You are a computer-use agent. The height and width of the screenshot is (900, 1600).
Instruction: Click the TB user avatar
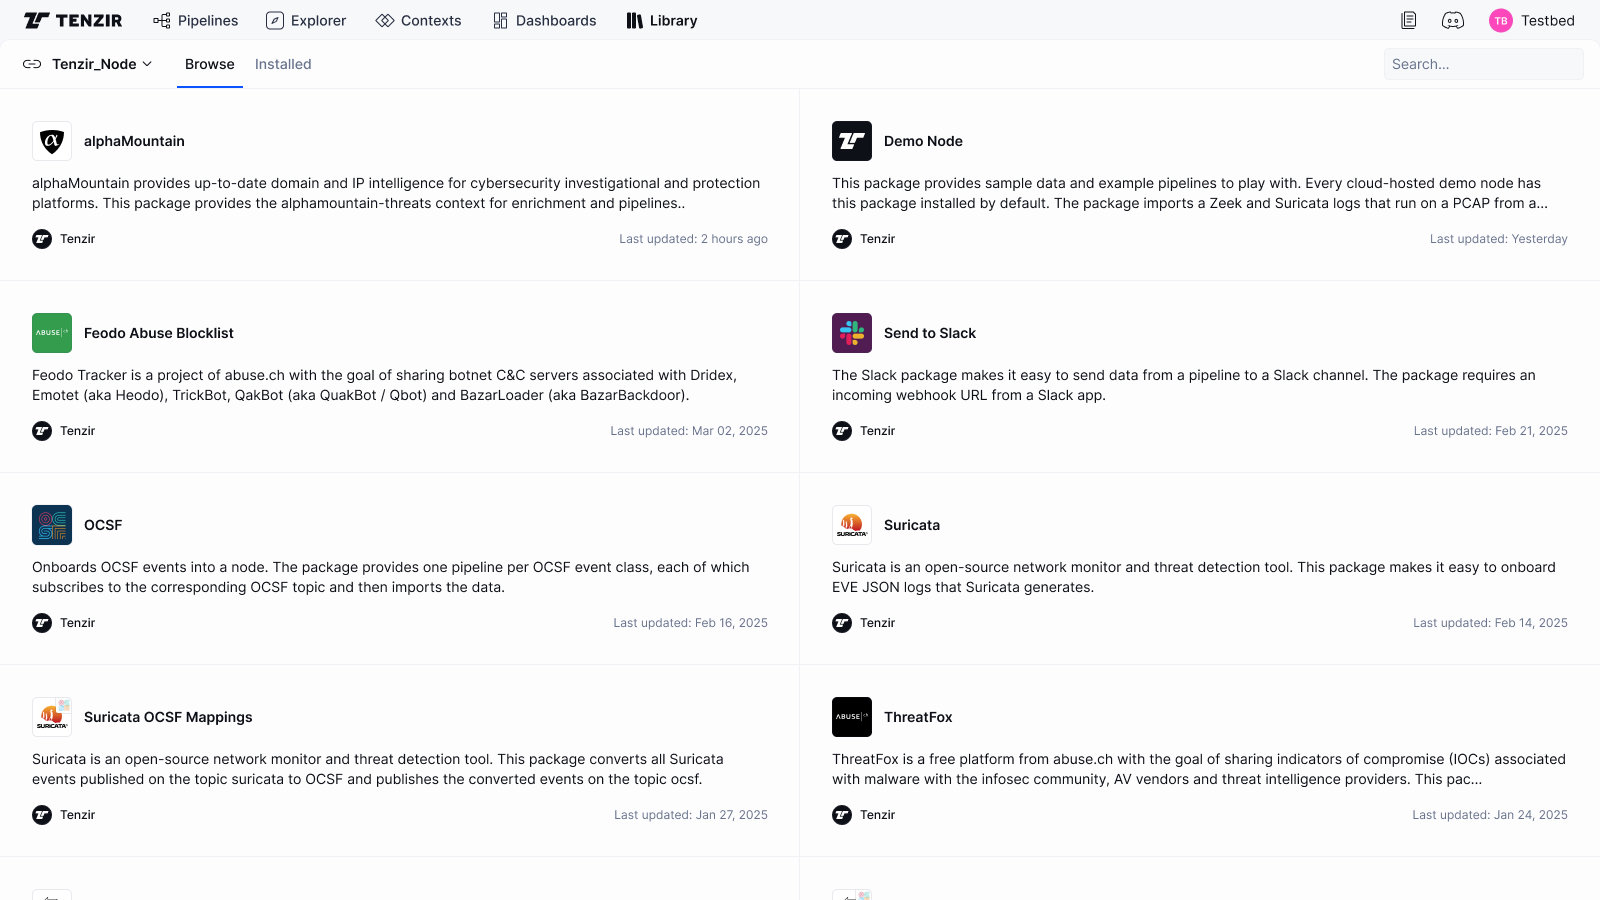click(x=1500, y=20)
